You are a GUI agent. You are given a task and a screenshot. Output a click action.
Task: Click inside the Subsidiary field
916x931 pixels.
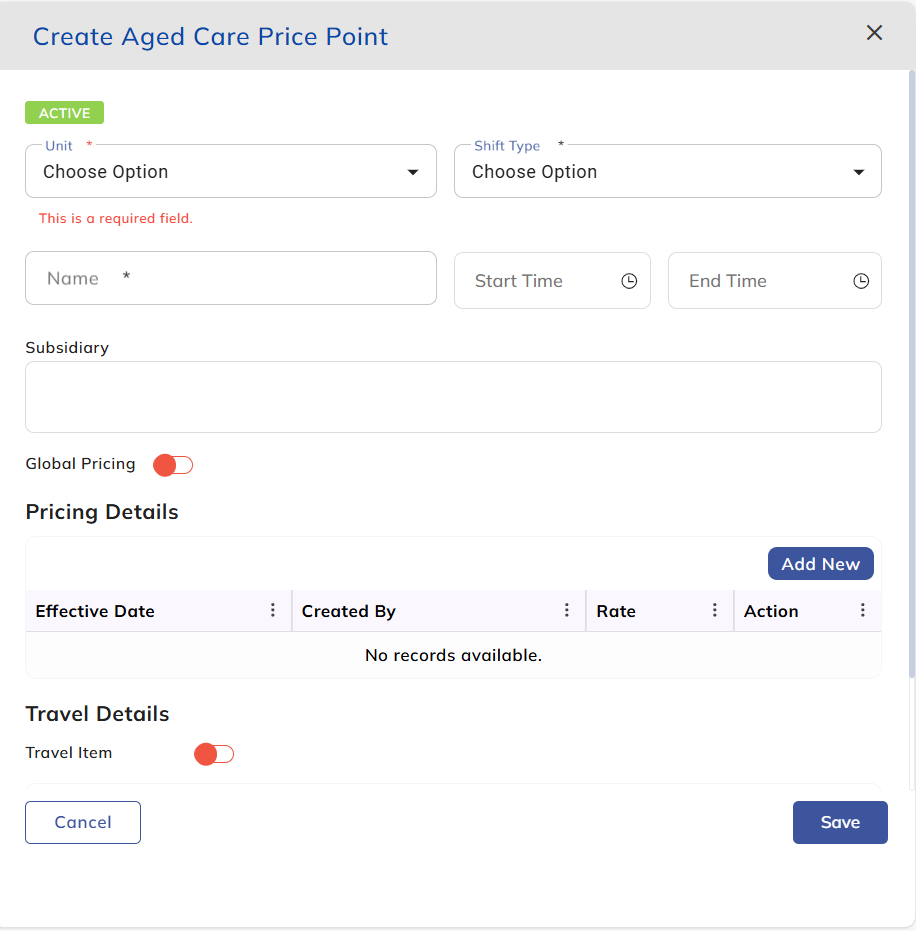(x=453, y=397)
